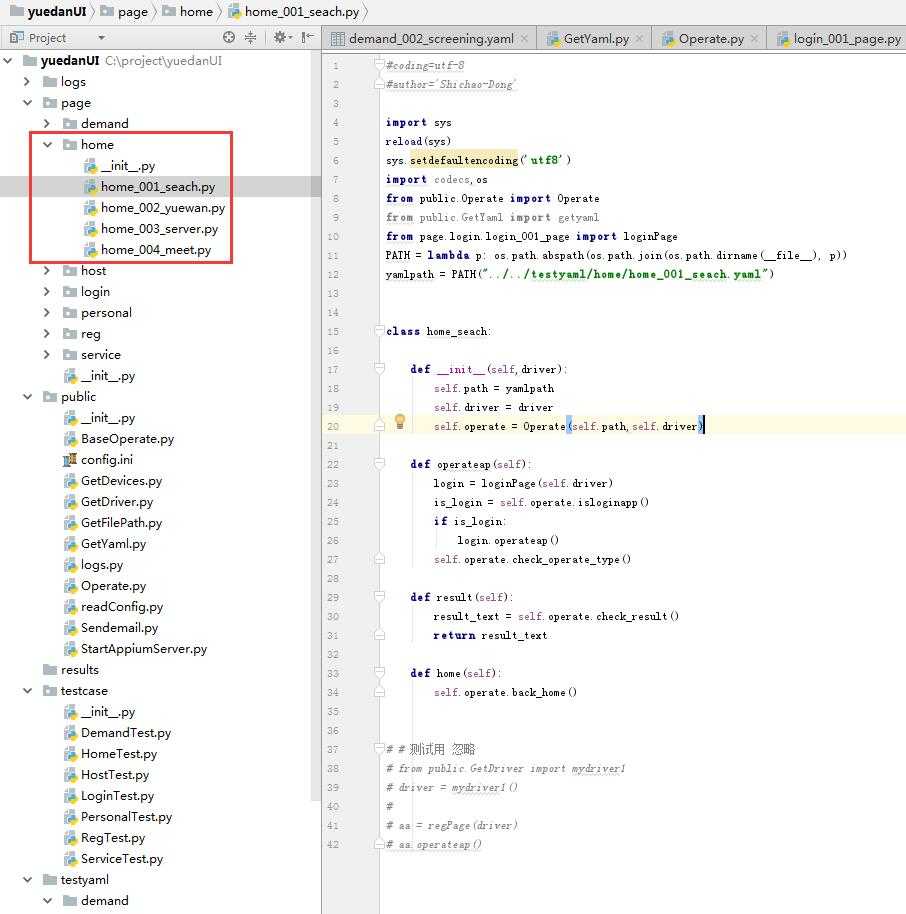Viewport: 906px width, 914px height.
Task: Click the DemandTest.py file icon
Action: [70, 733]
